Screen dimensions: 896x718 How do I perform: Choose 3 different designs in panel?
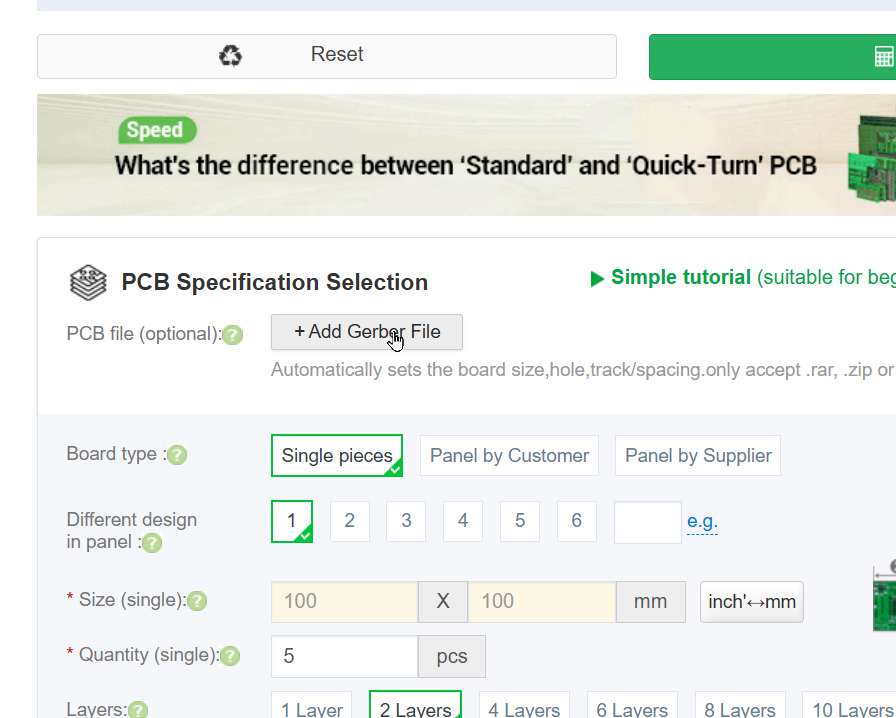click(406, 521)
